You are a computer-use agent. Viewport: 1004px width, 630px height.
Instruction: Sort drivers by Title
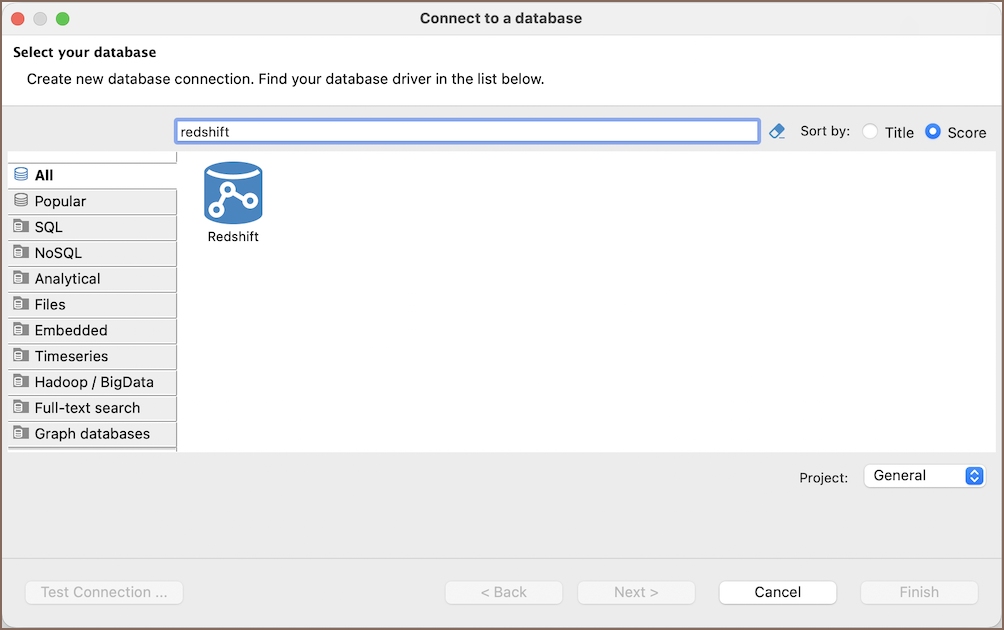pyautogui.click(x=870, y=132)
